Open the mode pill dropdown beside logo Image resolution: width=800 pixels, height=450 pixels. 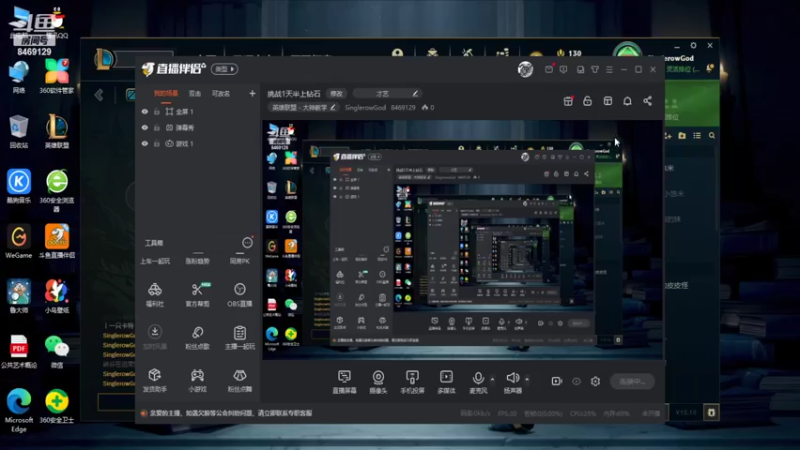pyautogui.click(x=225, y=69)
